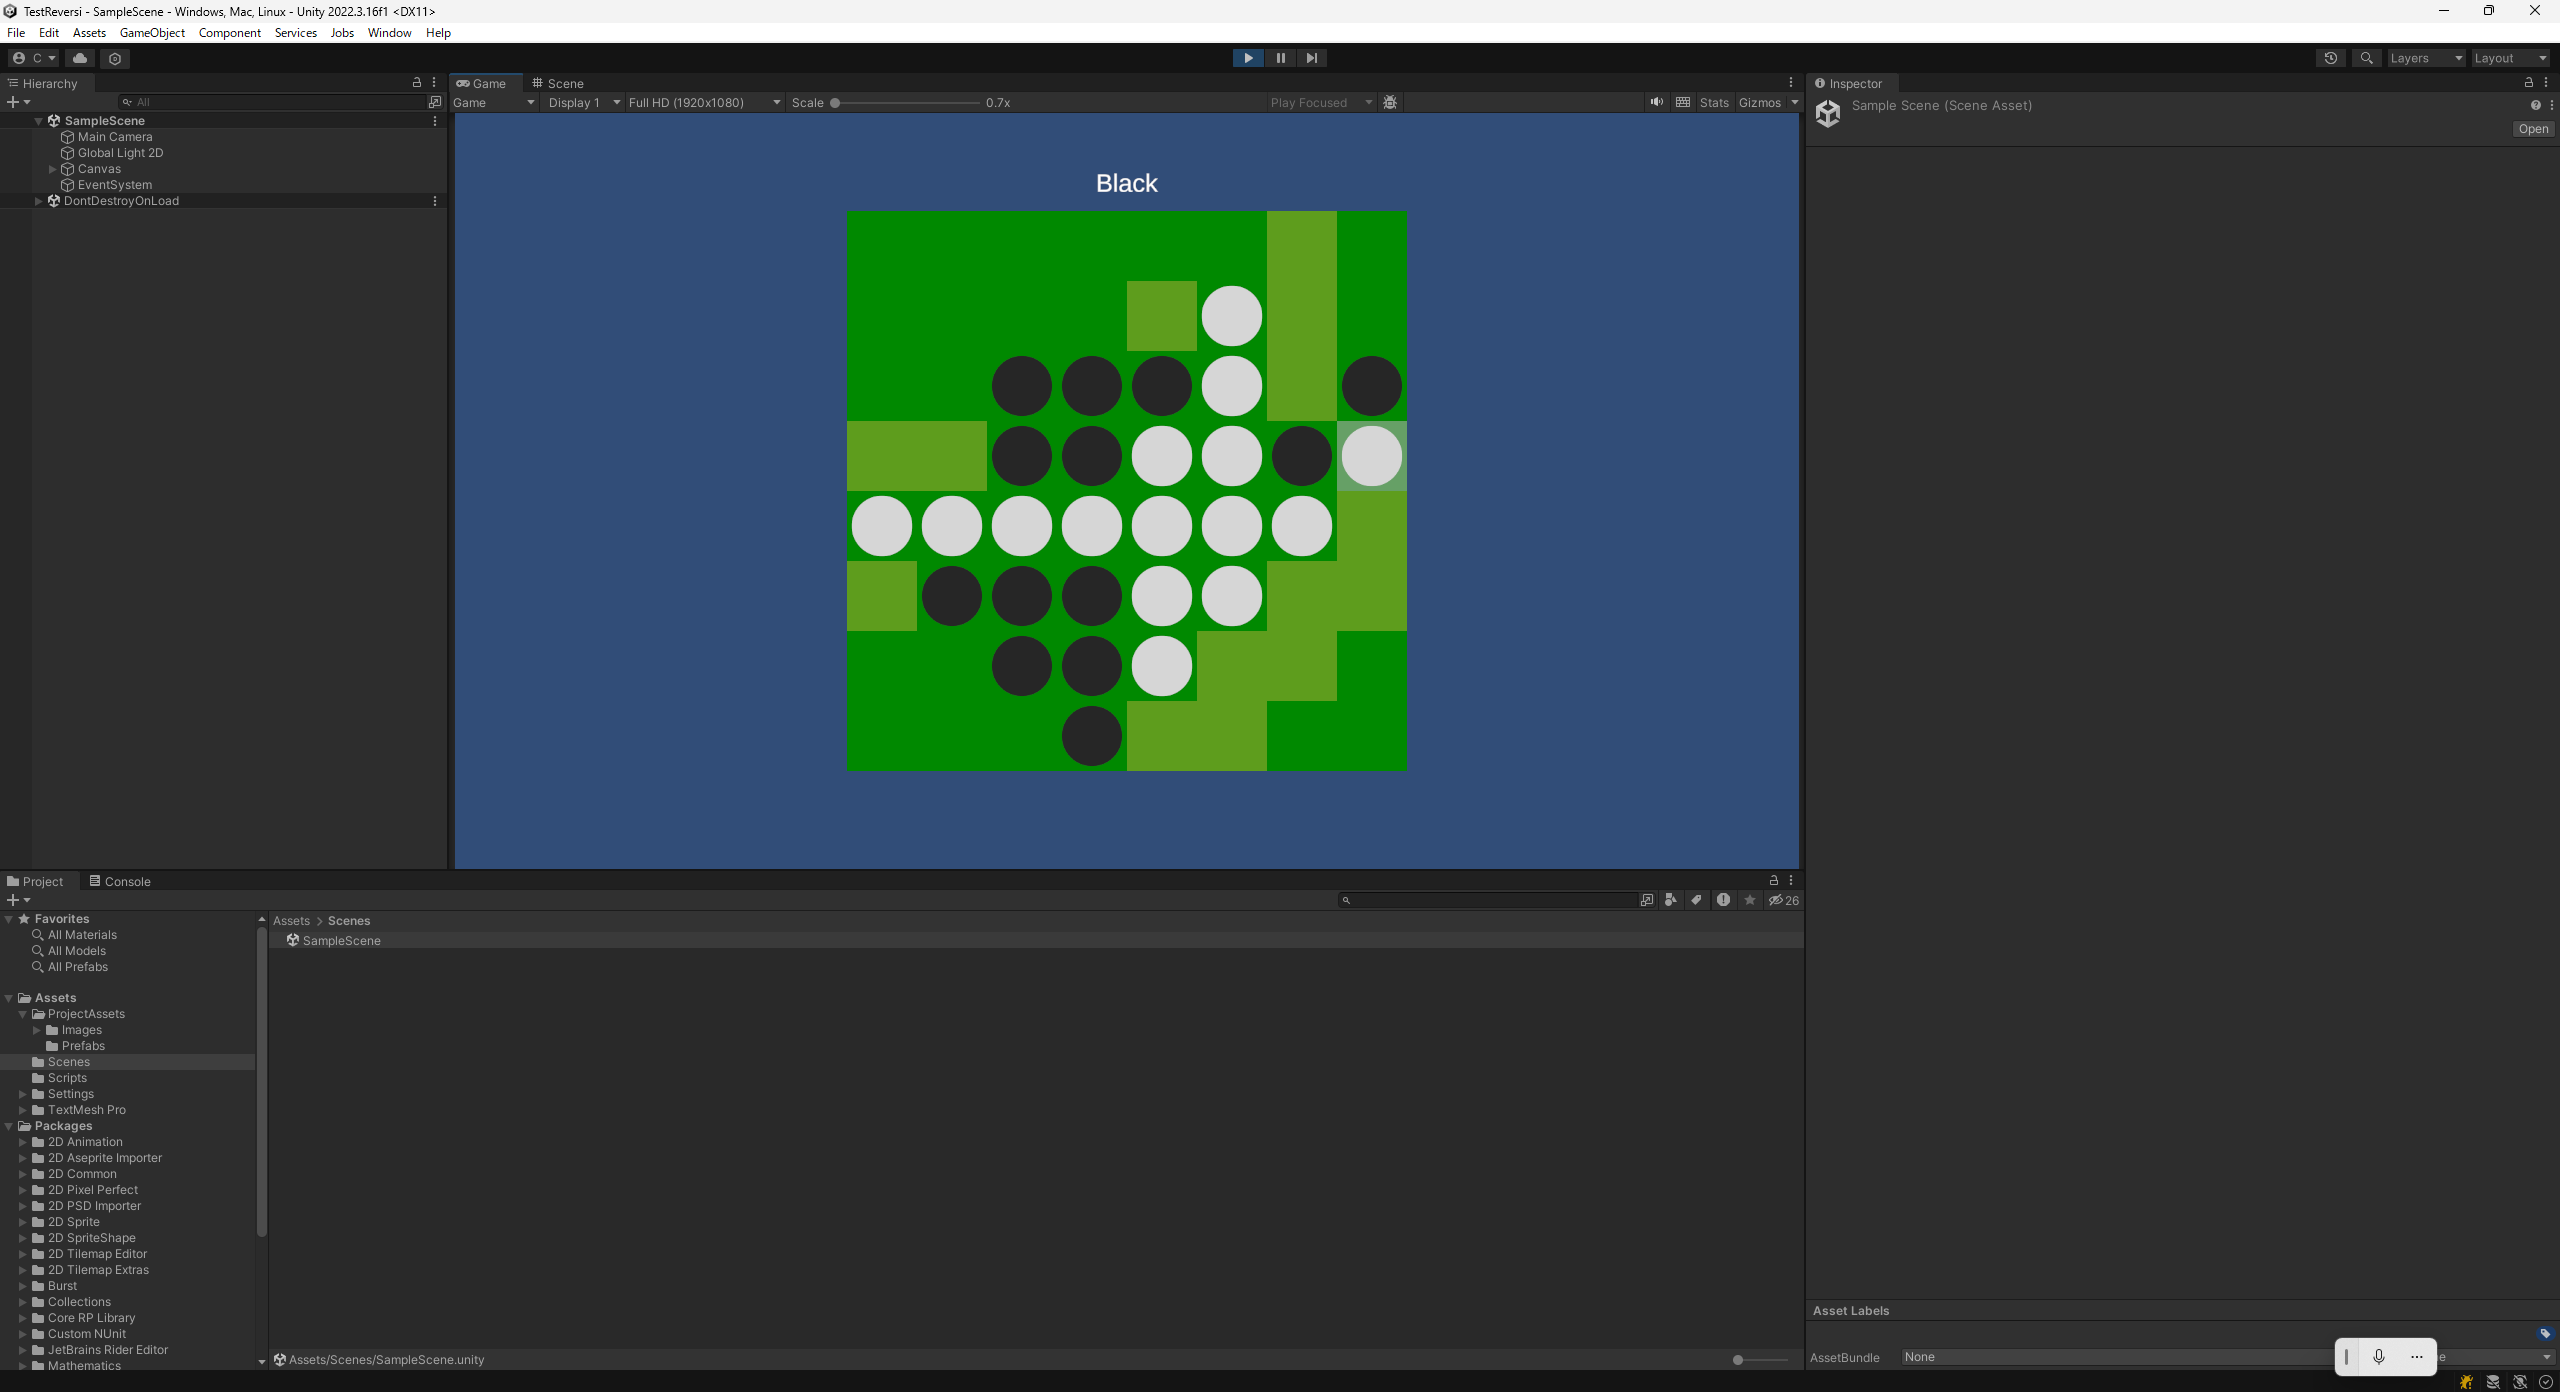Screen dimensions: 2560x1392
Task: Click the Open button in Inspector
Action: [x=2533, y=129]
